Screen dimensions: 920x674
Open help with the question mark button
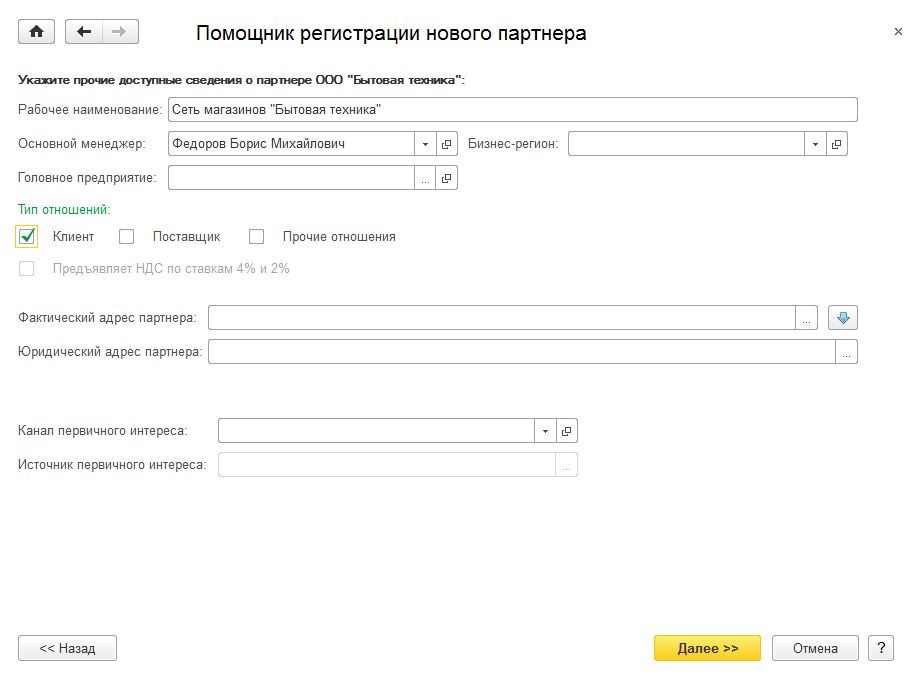tap(881, 648)
